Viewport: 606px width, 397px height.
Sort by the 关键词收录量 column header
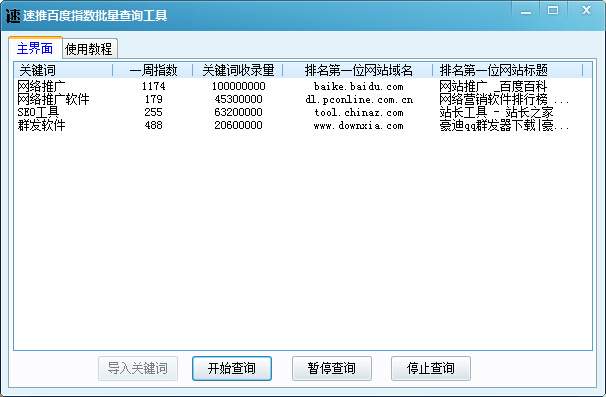point(238,70)
